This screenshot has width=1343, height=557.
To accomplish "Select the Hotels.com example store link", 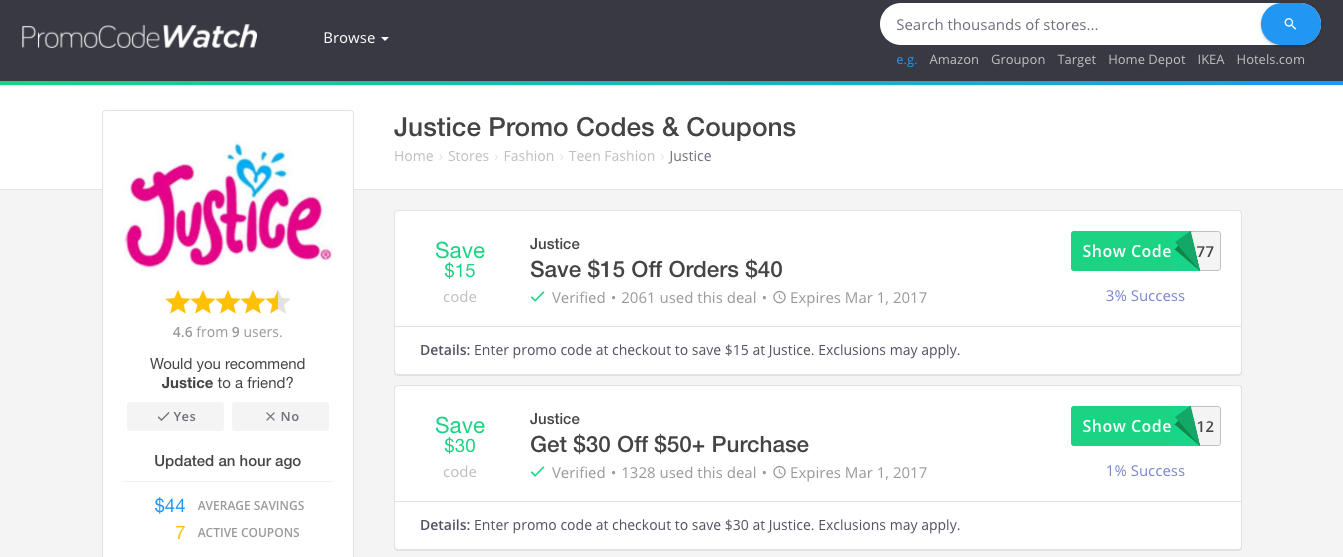I will pyautogui.click(x=1270, y=60).
